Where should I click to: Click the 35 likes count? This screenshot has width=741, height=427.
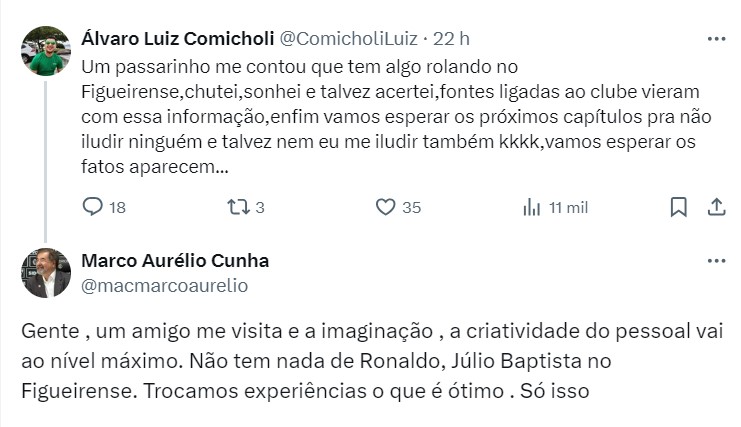click(411, 208)
